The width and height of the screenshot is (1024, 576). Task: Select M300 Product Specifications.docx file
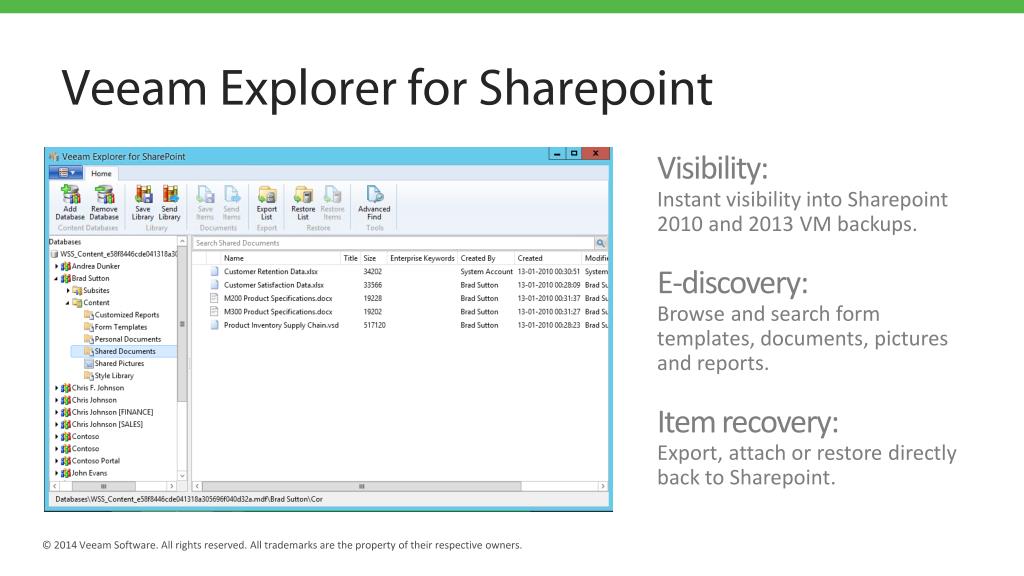tap(278, 312)
